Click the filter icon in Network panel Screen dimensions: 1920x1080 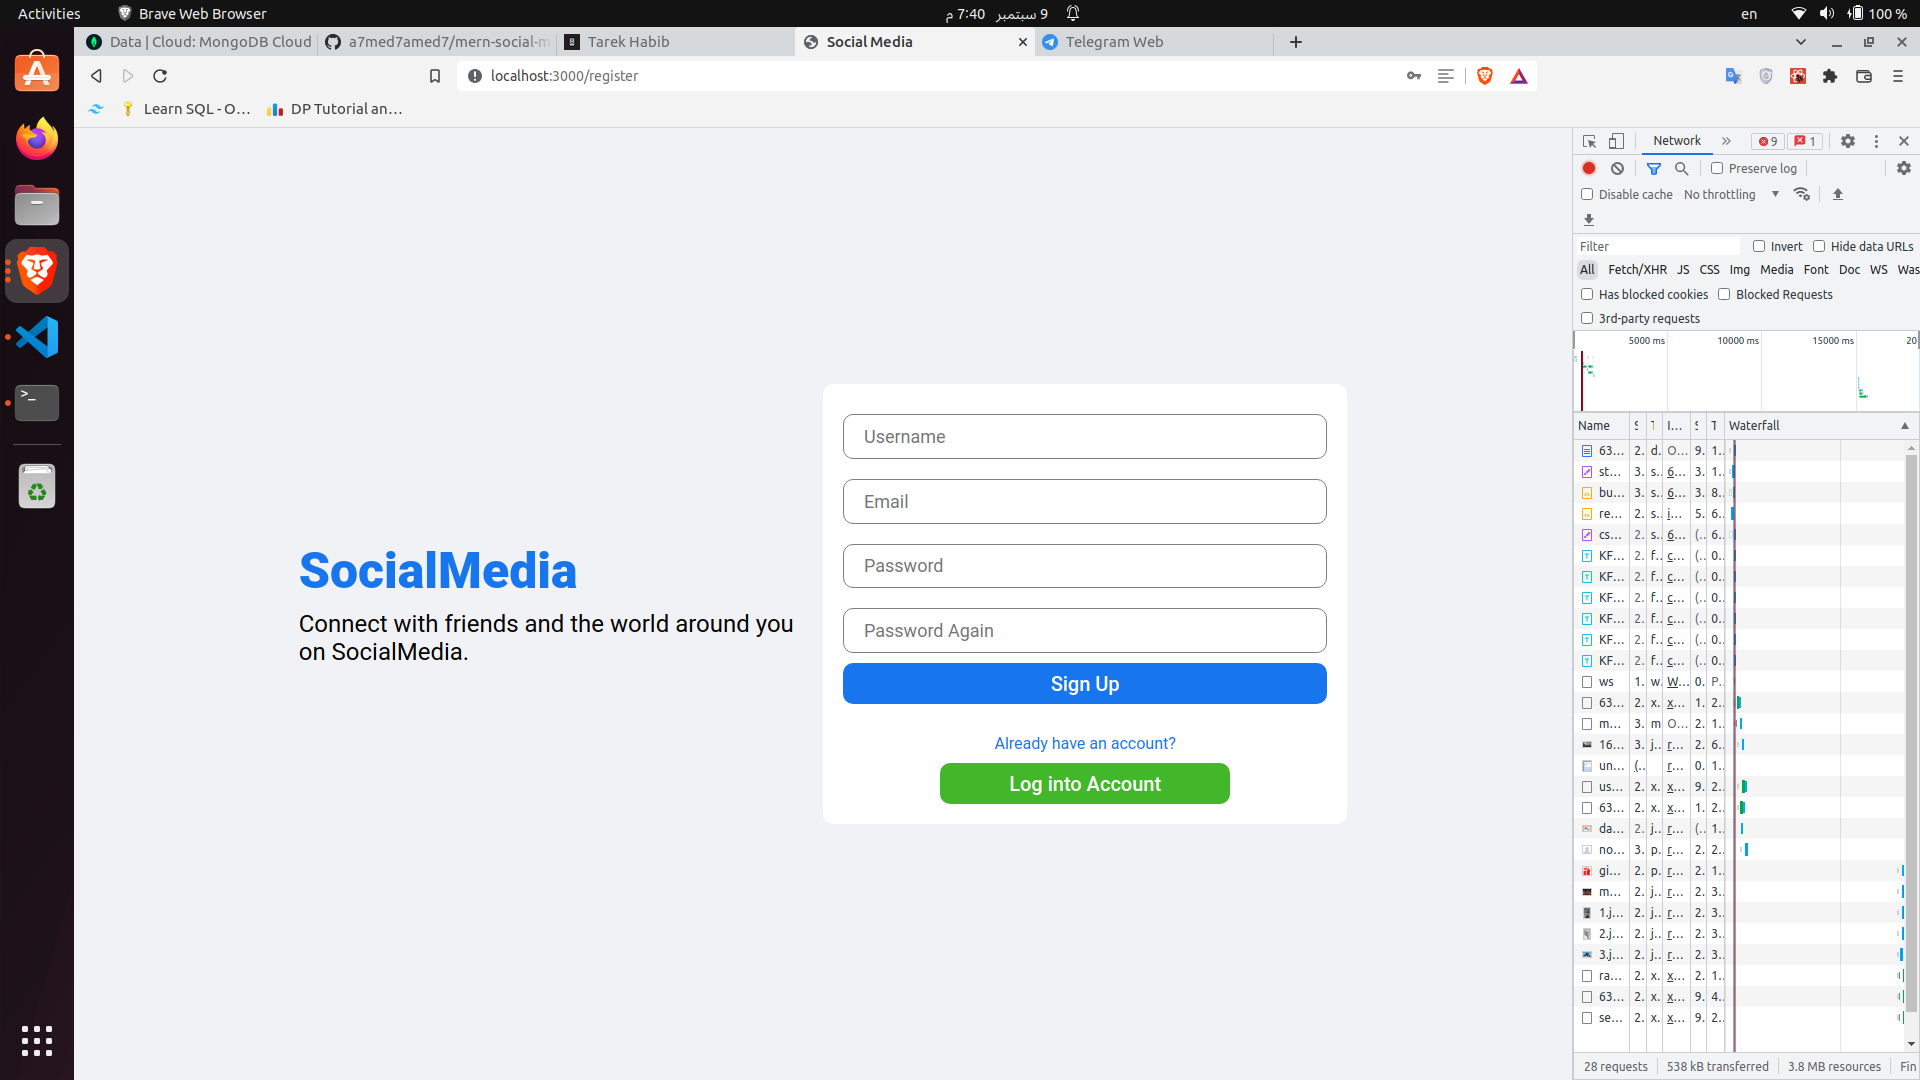tap(1652, 167)
